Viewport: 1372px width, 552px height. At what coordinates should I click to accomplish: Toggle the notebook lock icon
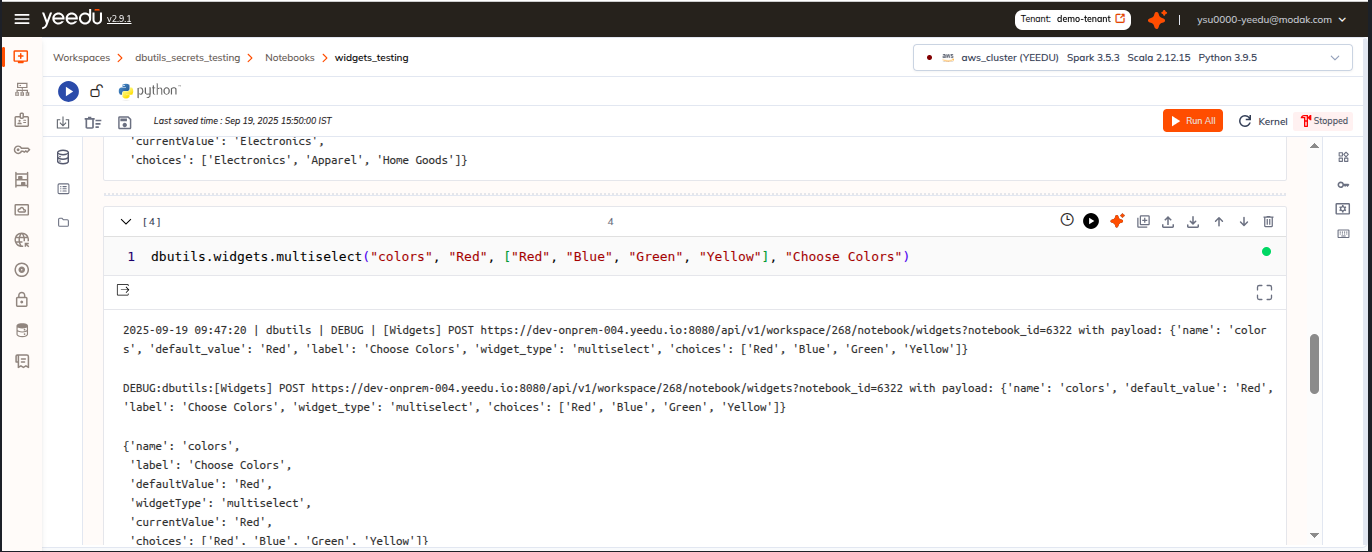(96, 91)
